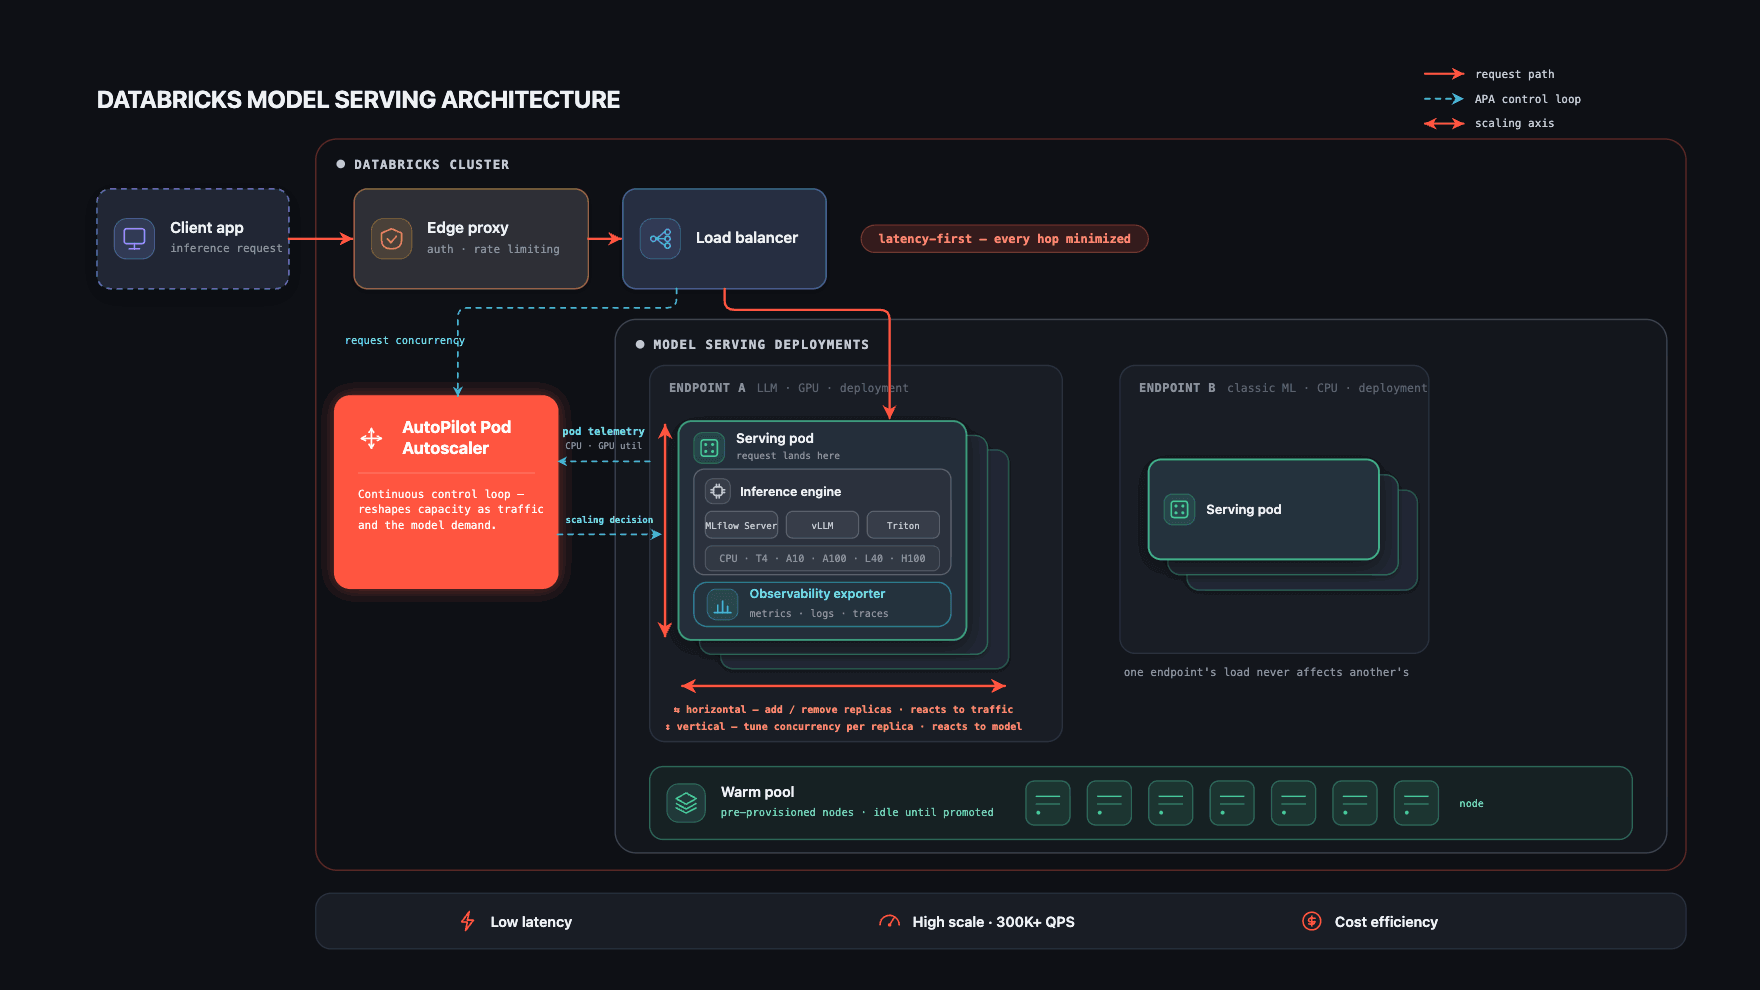Image resolution: width=1760 pixels, height=990 pixels.
Task: Select the MLflow Server chip
Action: pyautogui.click(x=741, y=525)
